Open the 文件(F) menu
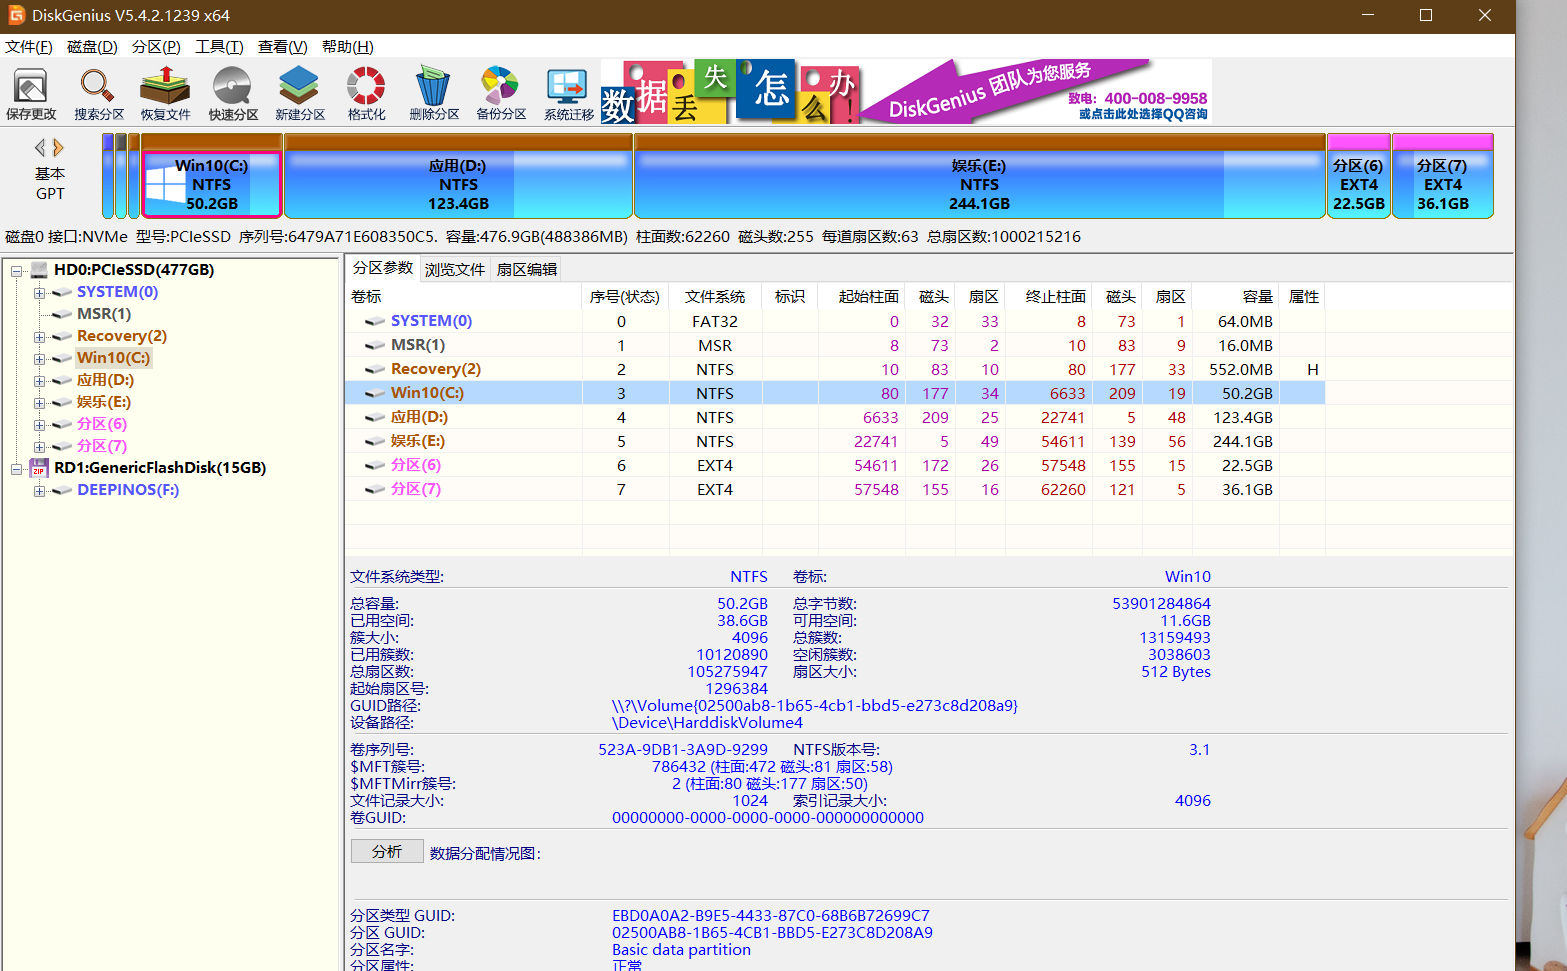The image size is (1567, 971). tap(29, 47)
